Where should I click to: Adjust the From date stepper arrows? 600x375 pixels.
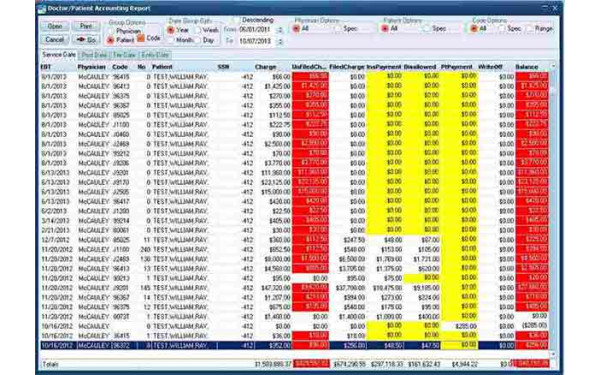pyautogui.click(x=280, y=30)
